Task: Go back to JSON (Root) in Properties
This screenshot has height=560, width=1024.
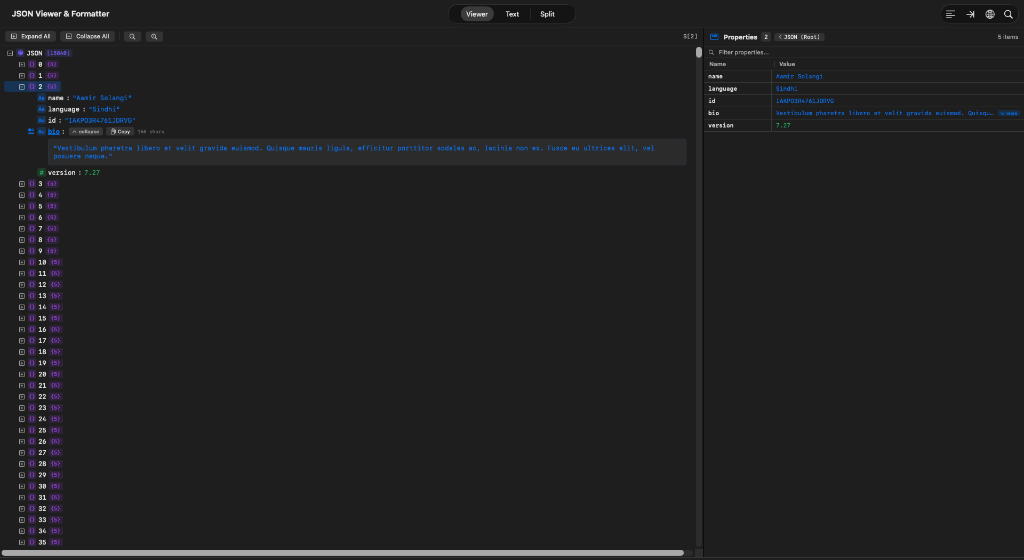Action: [799, 37]
